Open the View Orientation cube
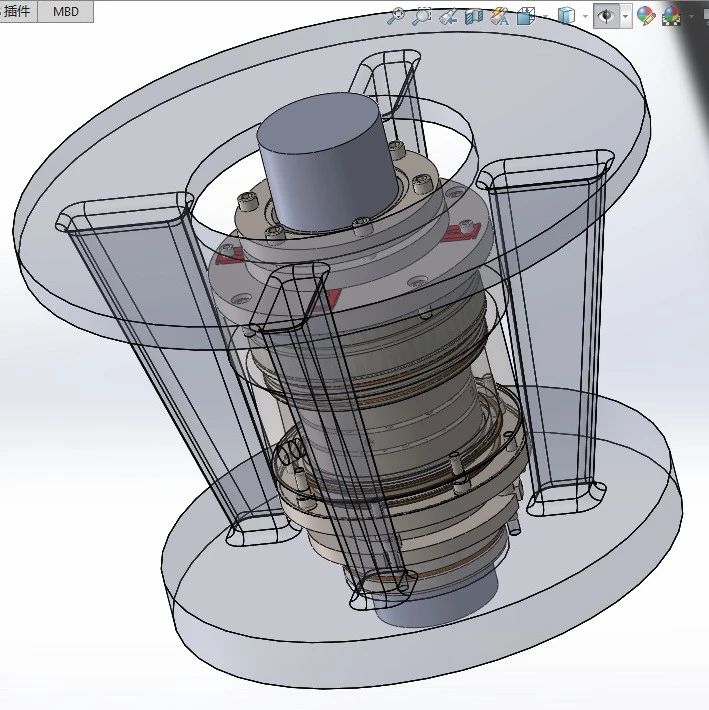The height and width of the screenshot is (710, 709). (526, 16)
